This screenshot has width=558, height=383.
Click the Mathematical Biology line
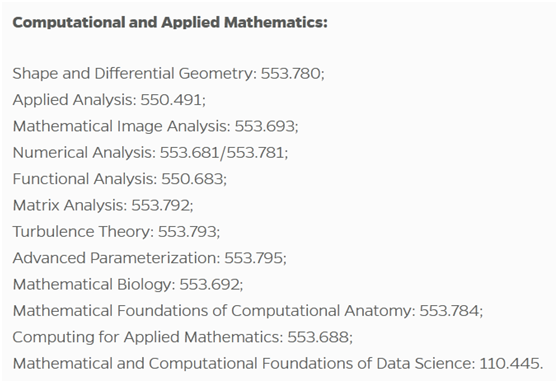click(128, 284)
